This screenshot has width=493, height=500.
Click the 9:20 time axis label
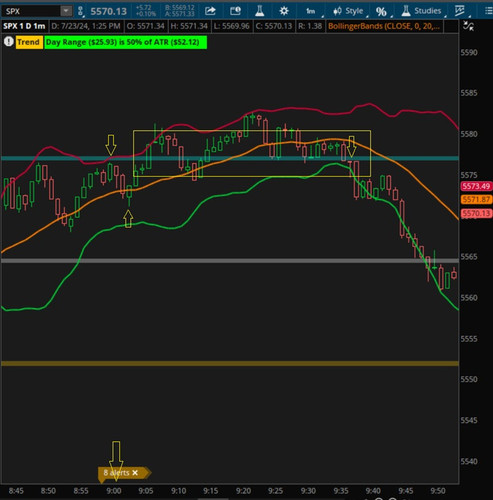click(244, 491)
